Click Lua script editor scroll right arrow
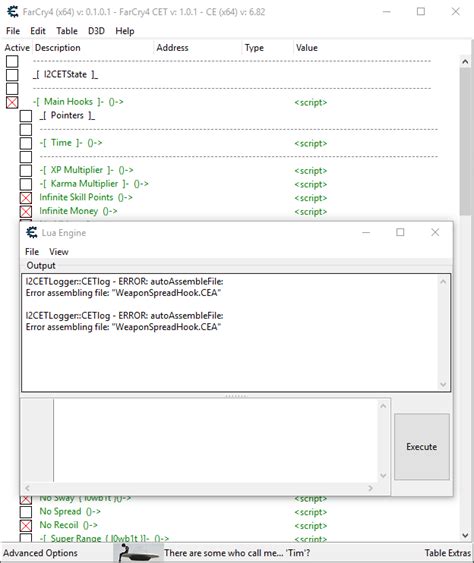This screenshot has height=563, width=474. coord(371,488)
